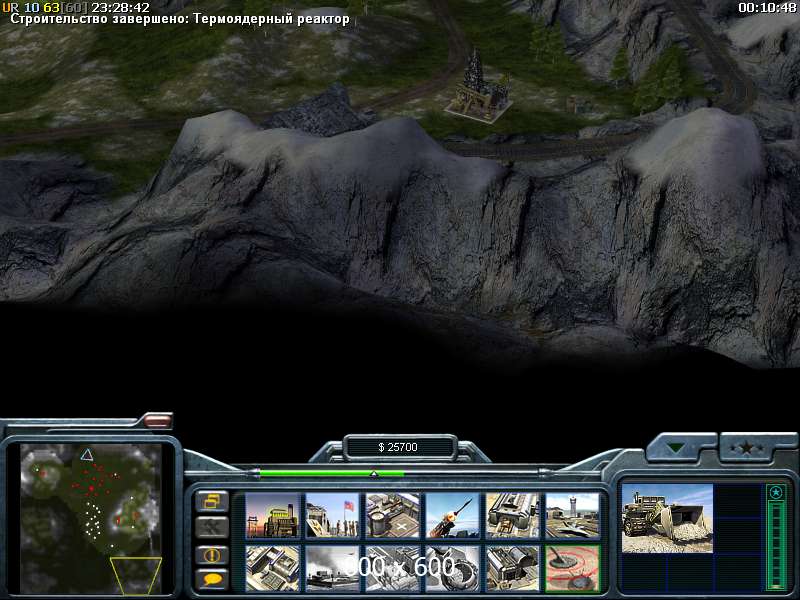Click the yellow viewport trapezoid on minimap
Screen dimensions: 800x600
[x=136, y=576]
